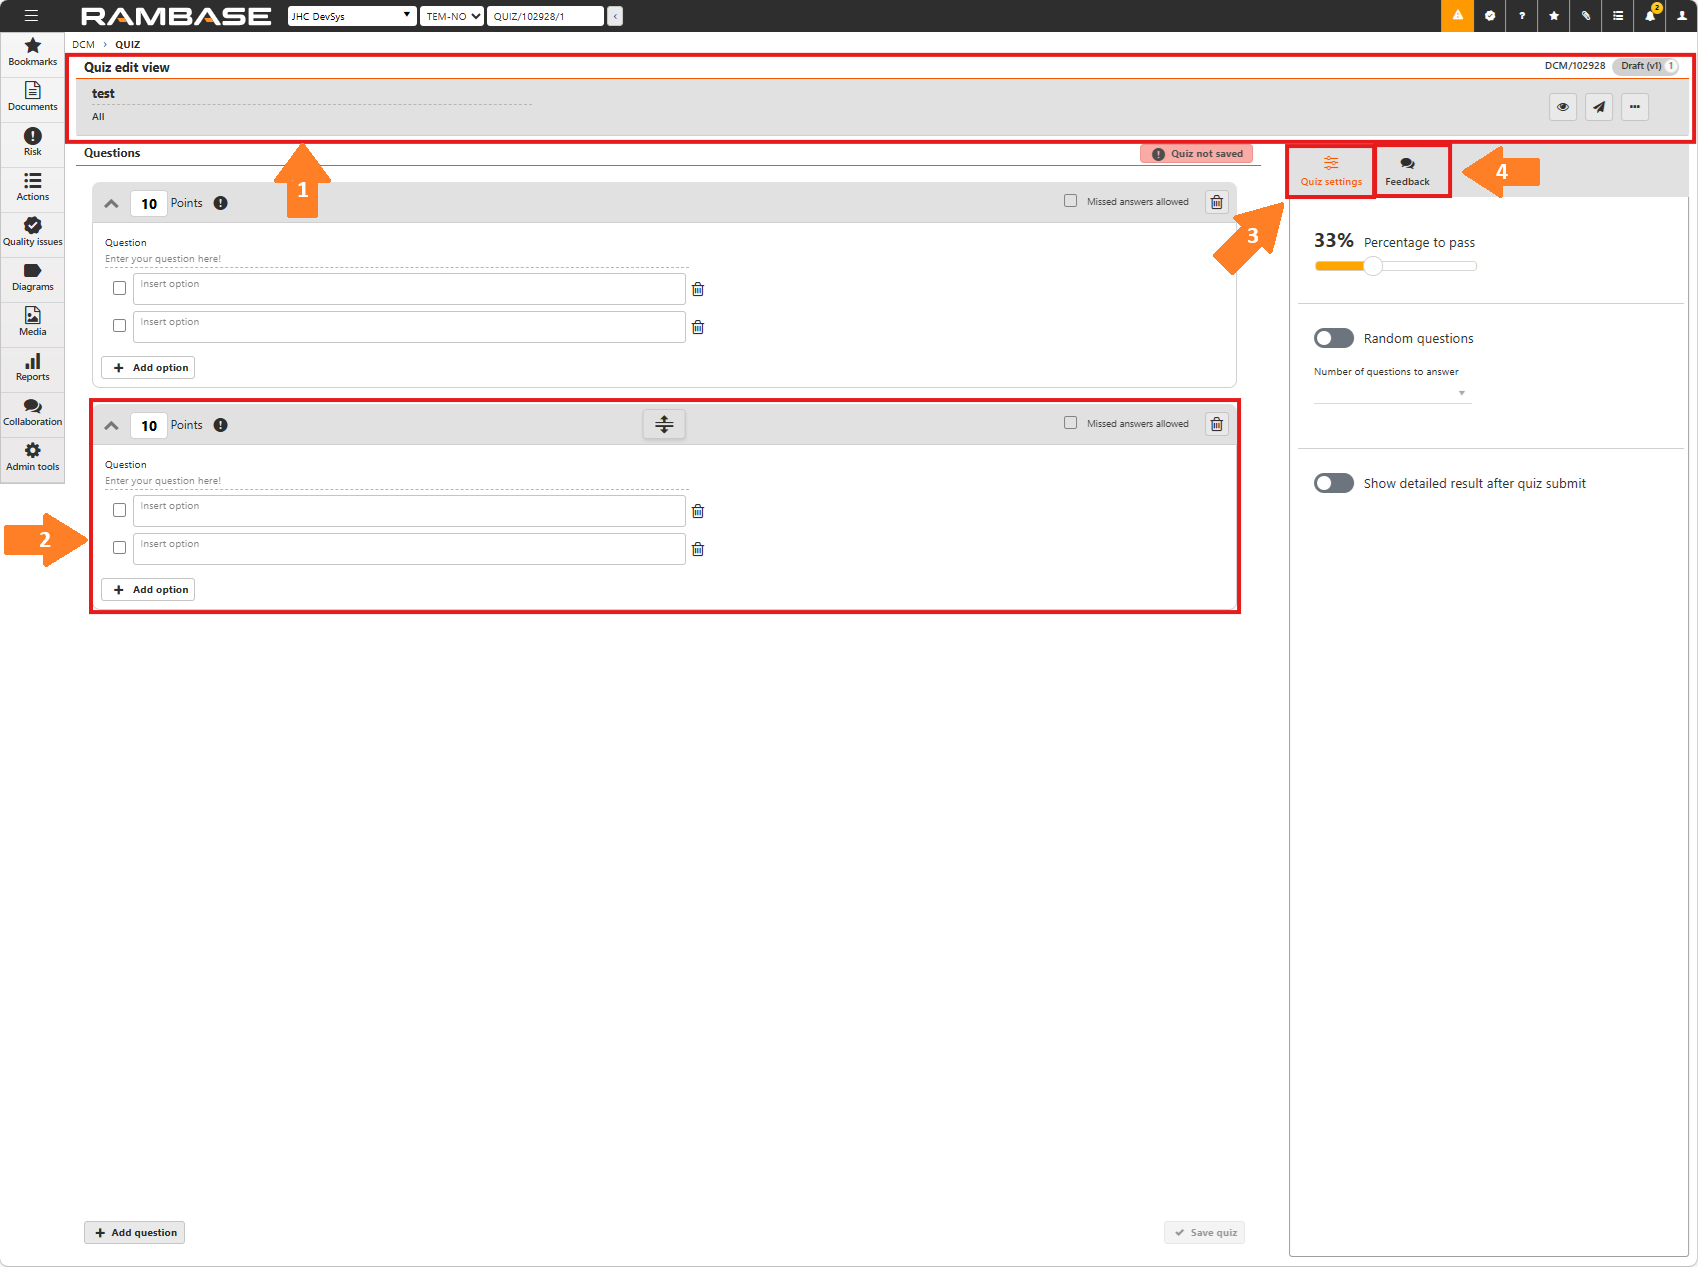This screenshot has width=1698, height=1267.
Task: Open Quality issues in the sidebar
Action: click(33, 231)
